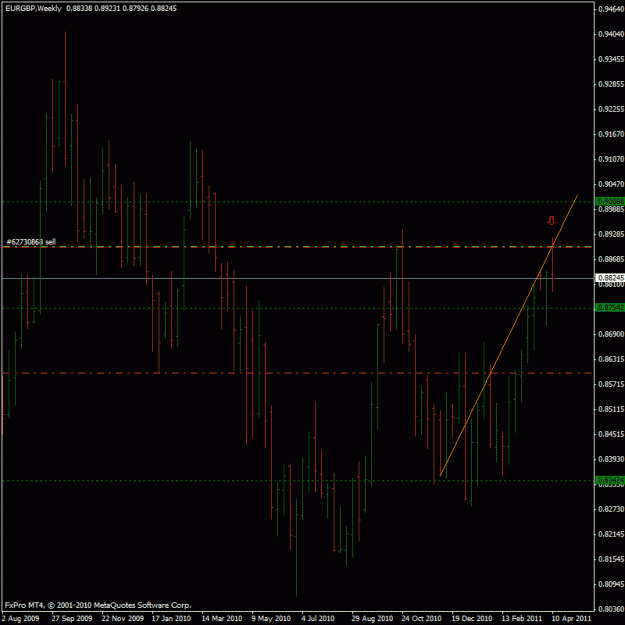Click price scale label 0.89285
The width and height of the screenshot is (625, 625).
tap(611, 234)
